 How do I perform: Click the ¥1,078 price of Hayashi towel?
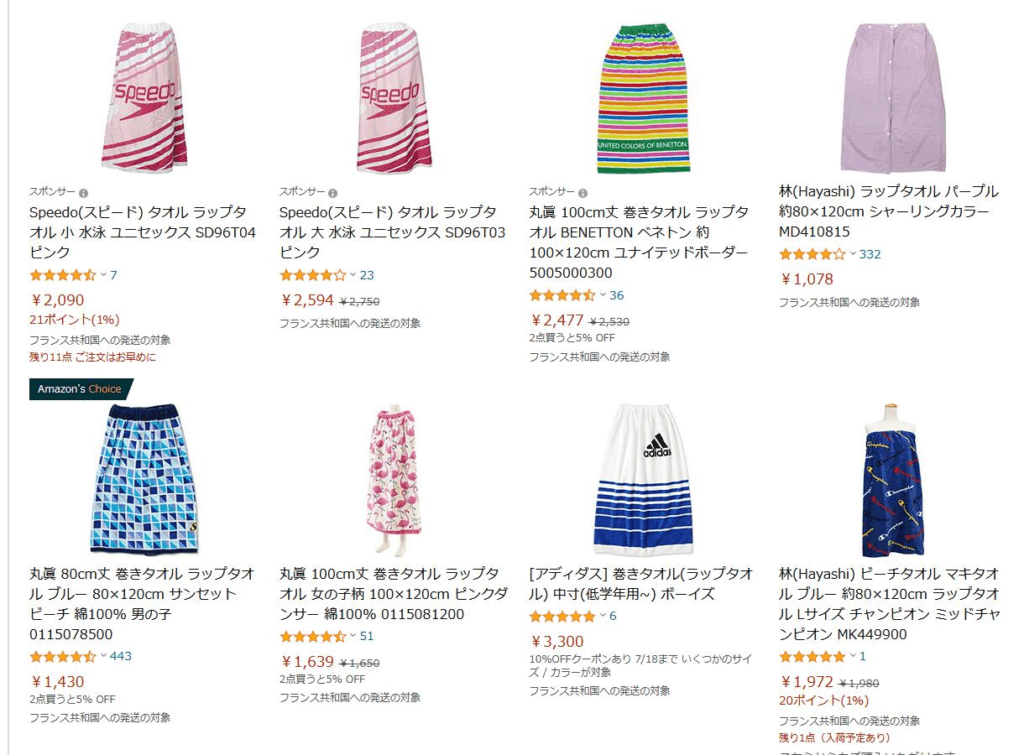pyautogui.click(x=807, y=280)
